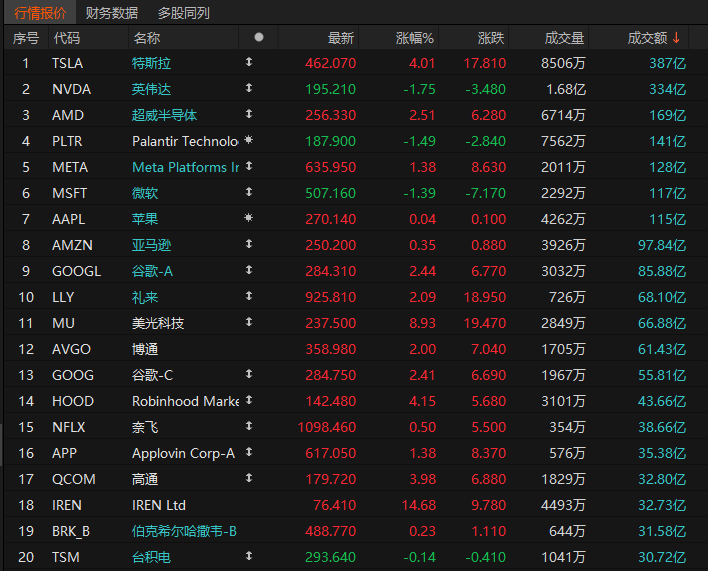Image resolution: width=708 pixels, height=571 pixels.
Task: Click the marker icon in the GOOGL row
Action: [x=249, y=270]
